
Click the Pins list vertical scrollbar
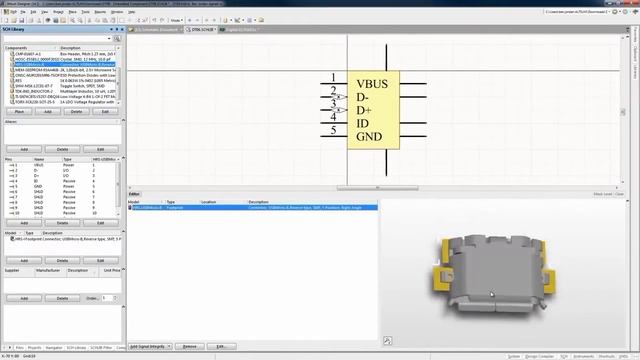(x=118, y=184)
